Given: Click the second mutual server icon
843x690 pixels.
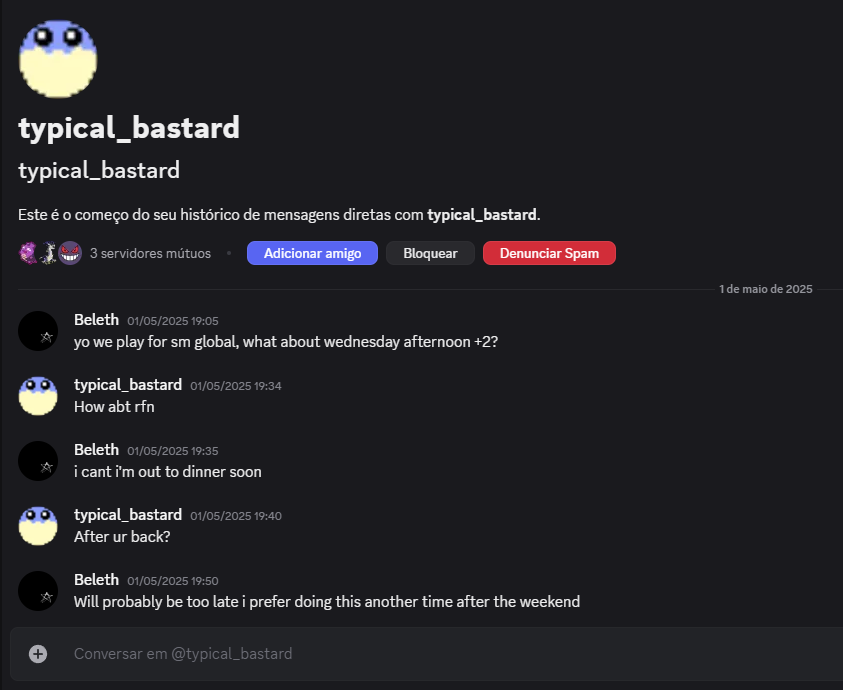Looking at the screenshot, I should point(48,253).
